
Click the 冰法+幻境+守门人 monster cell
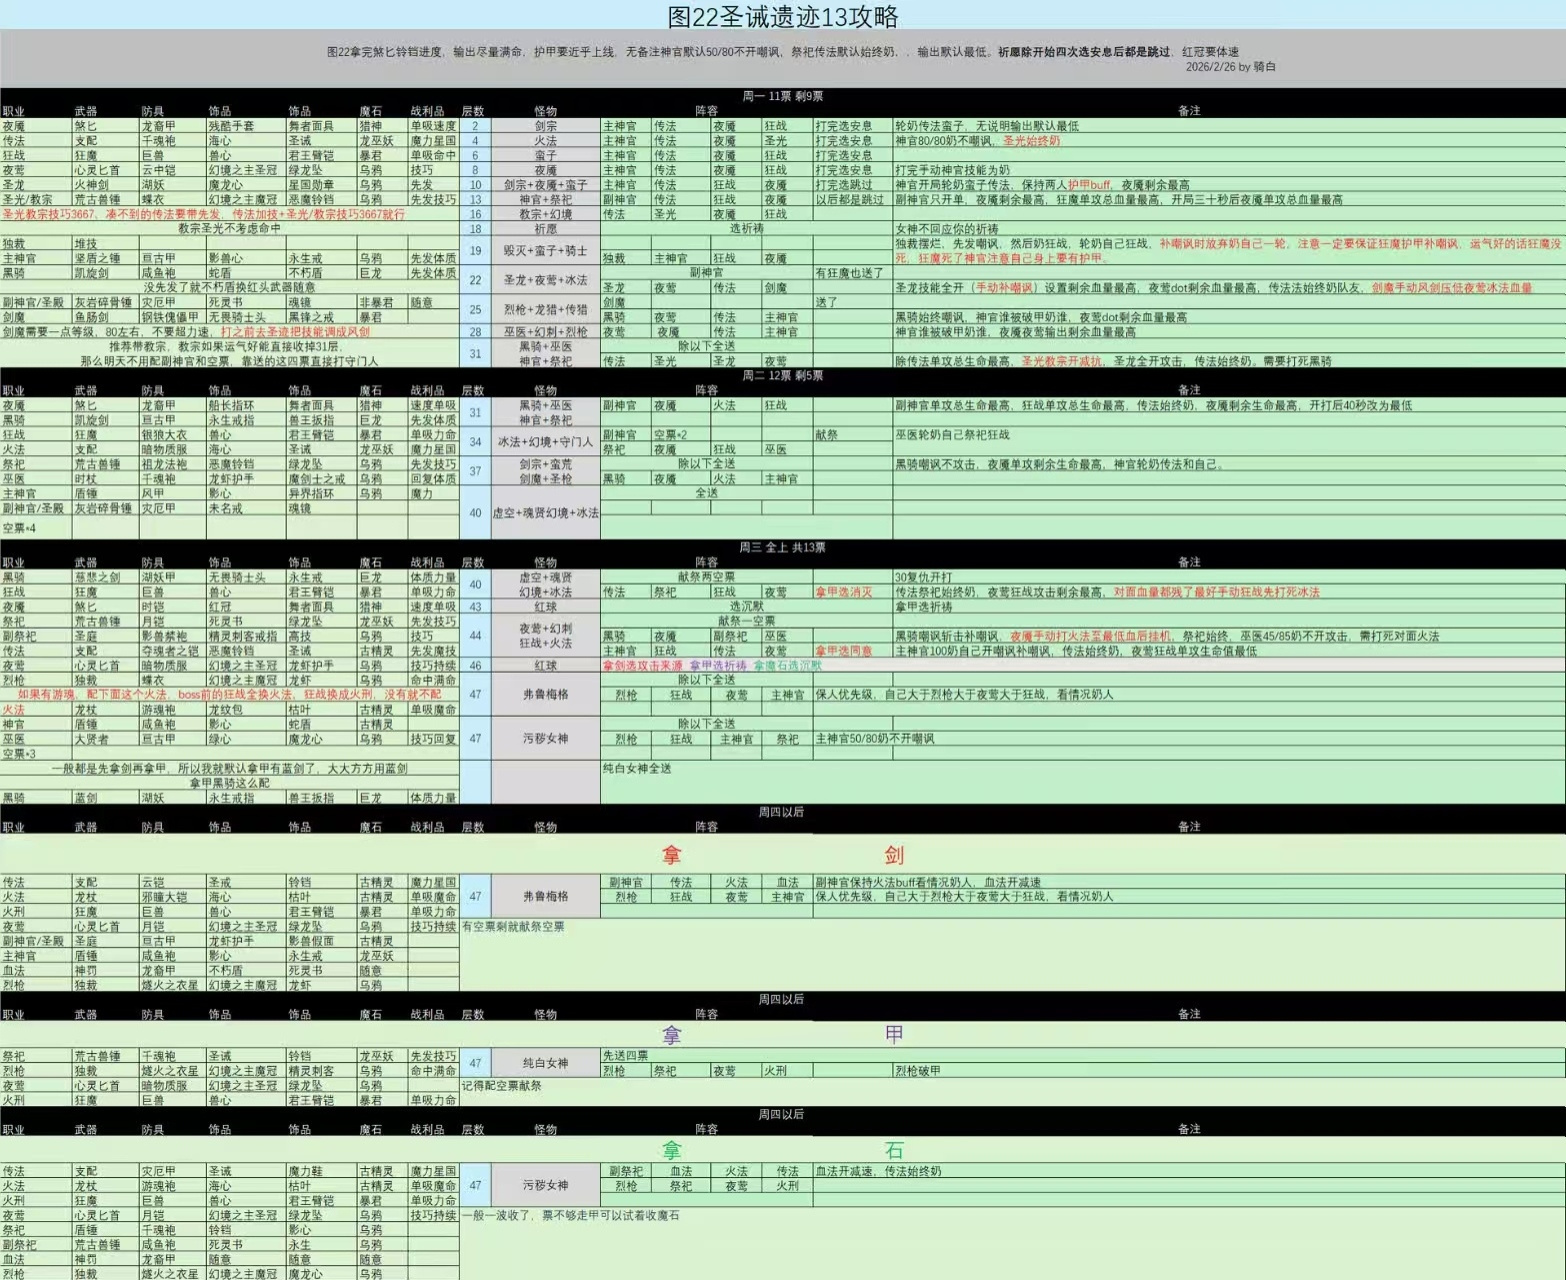tap(545, 441)
